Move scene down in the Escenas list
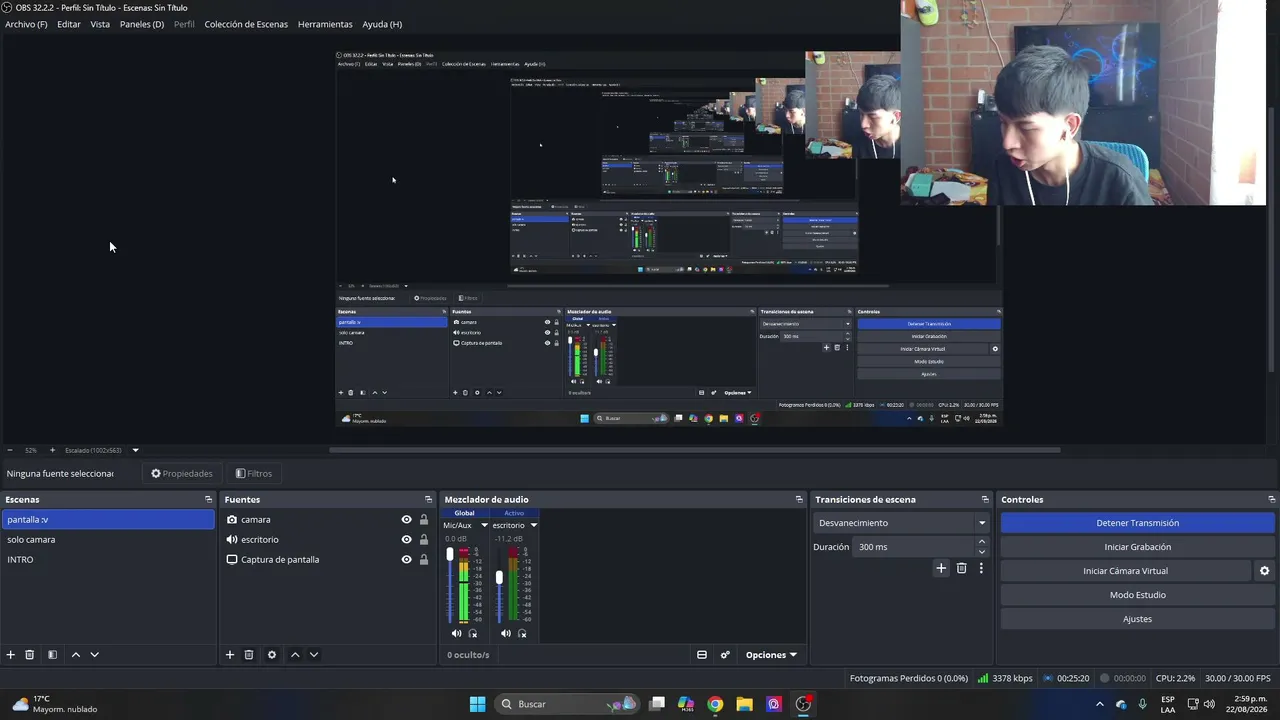Image resolution: width=1280 pixels, height=720 pixels. tap(94, 655)
